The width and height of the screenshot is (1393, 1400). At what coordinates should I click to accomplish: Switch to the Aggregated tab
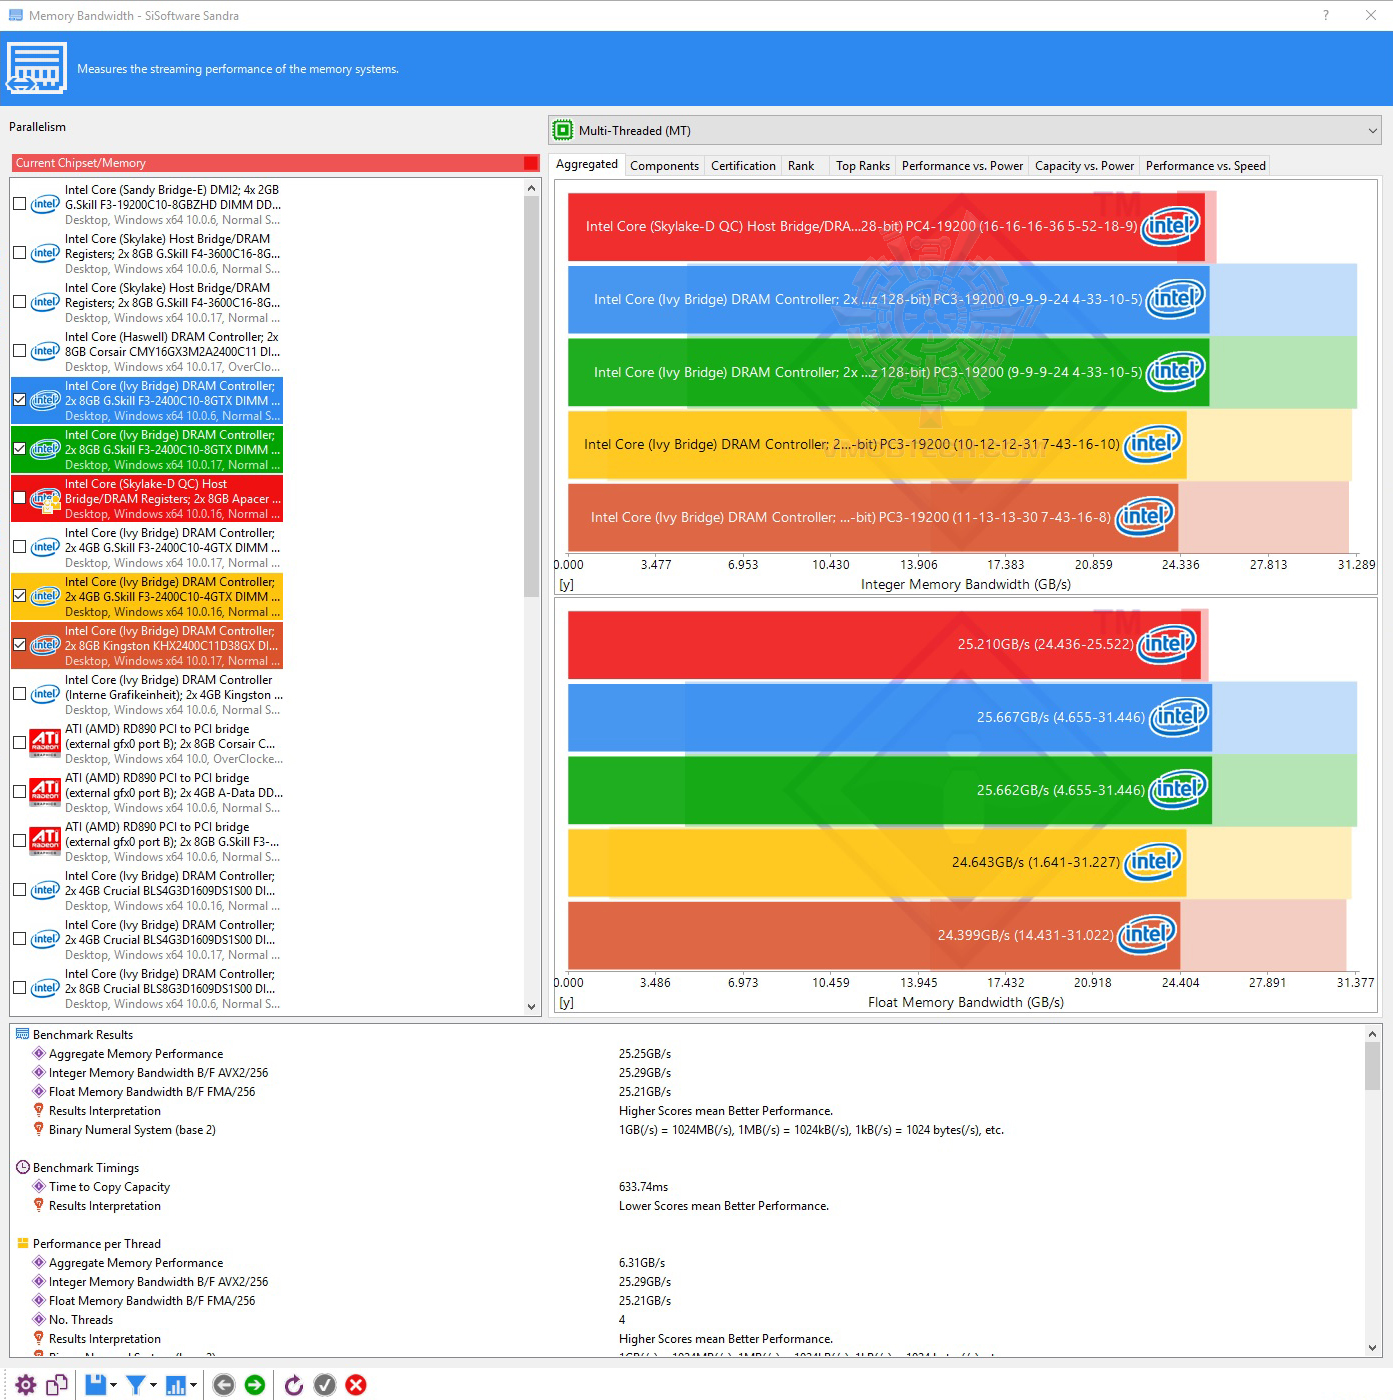pos(587,165)
